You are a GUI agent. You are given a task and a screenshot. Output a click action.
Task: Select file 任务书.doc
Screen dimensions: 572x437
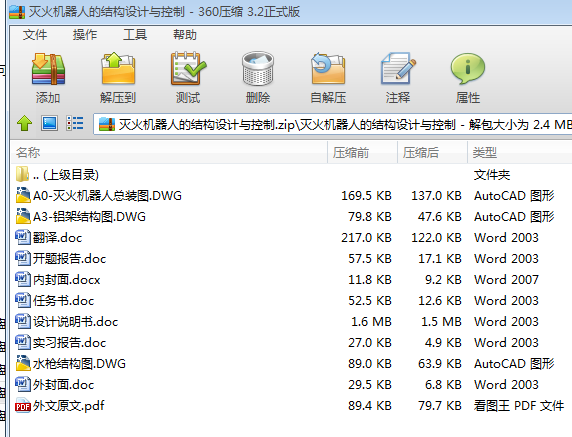[291, 301]
